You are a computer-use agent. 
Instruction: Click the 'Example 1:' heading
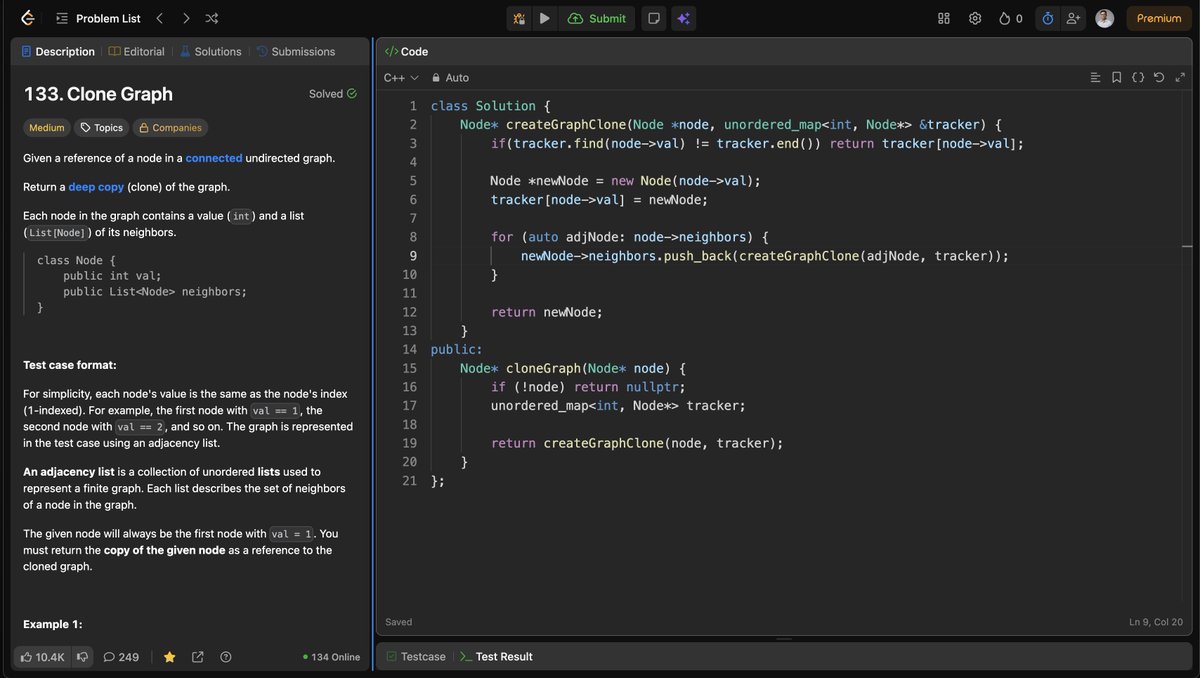click(x=53, y=624)
